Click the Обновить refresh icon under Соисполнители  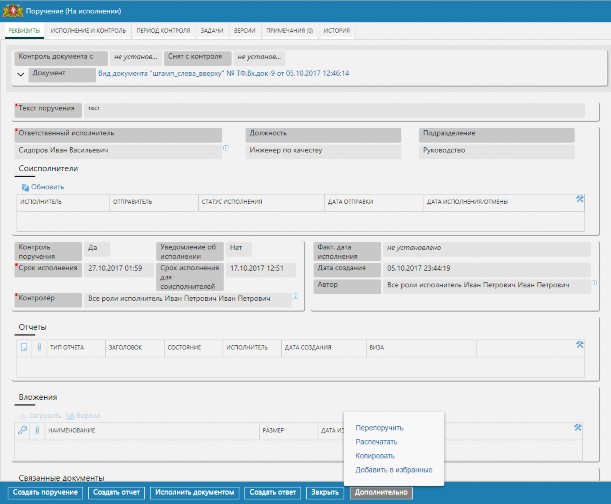pyautogui.click(x=25, y=187)
